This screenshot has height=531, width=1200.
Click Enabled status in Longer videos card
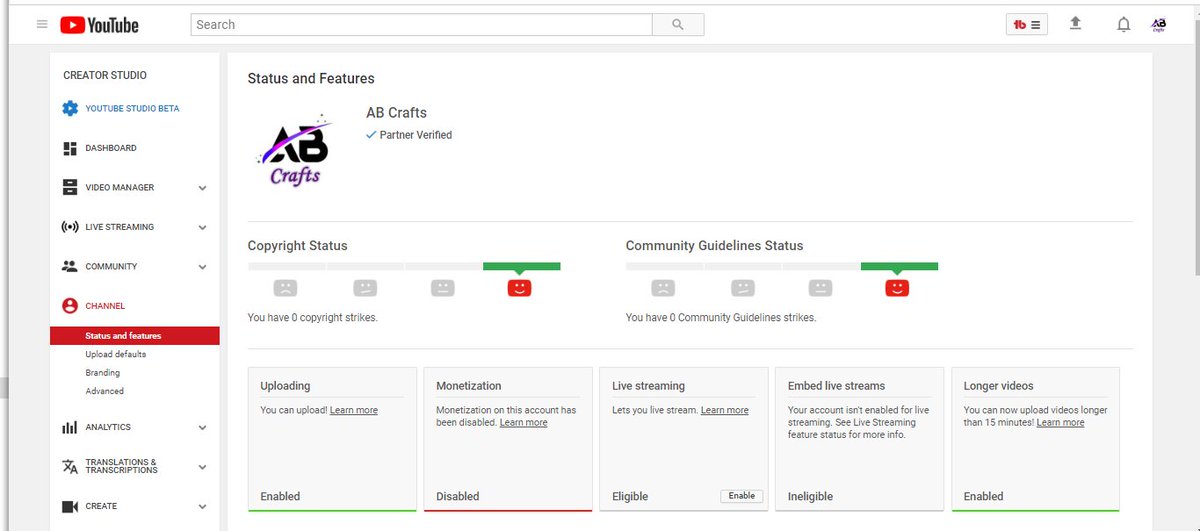[x=984, y=496]
